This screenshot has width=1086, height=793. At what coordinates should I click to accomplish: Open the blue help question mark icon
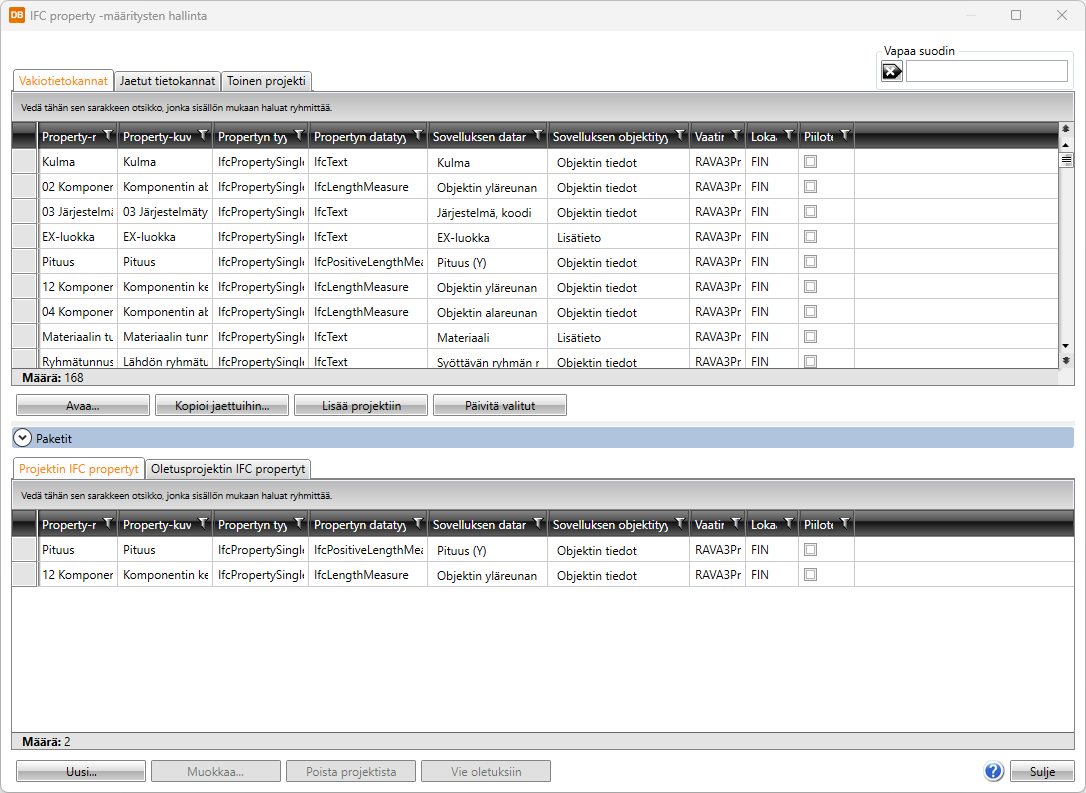tap(993, 771)
